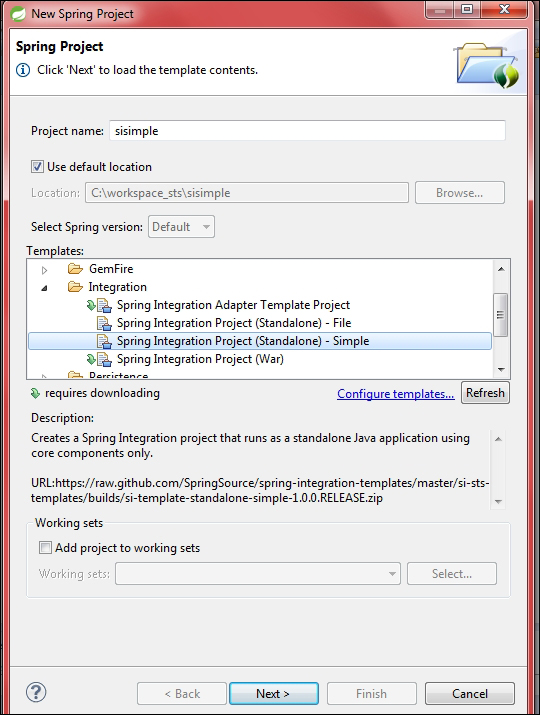The height and width of the screenshot is (715, 540).
Task: Click the Templates list scrollbar thumb
Action: [501, 315]
